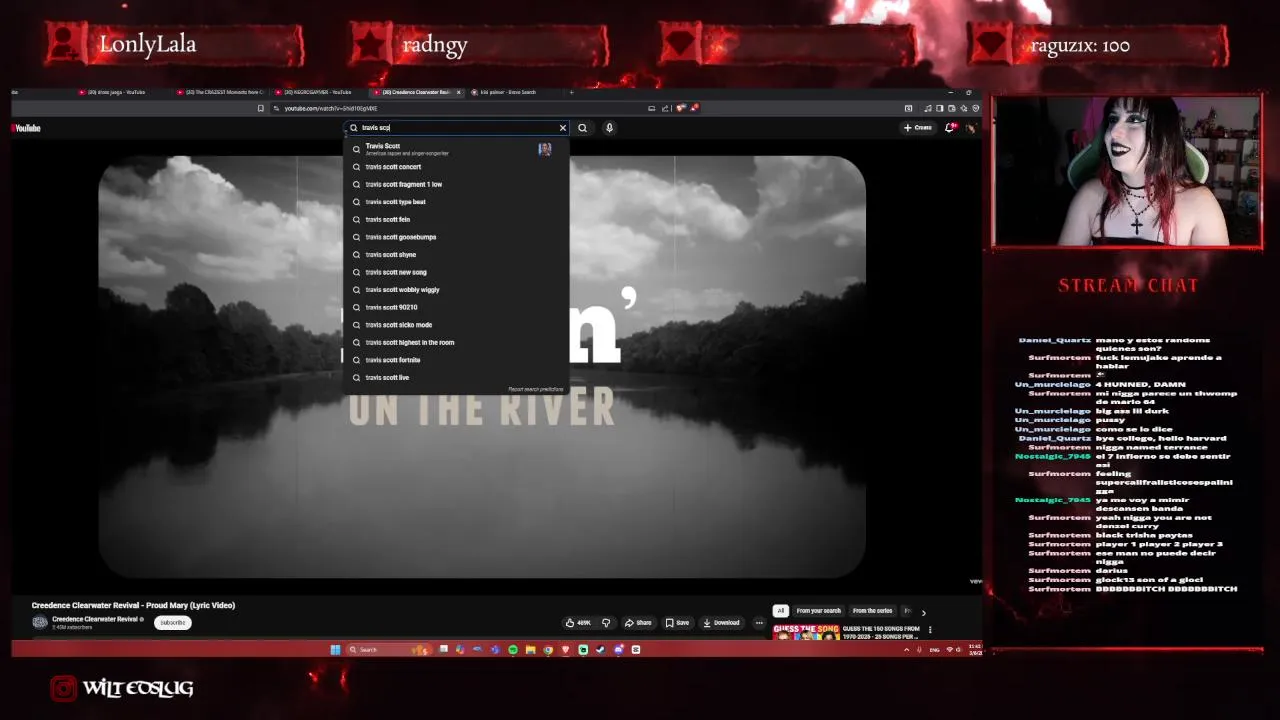Open a new browser tab
Viewport: 1280px width, 720px height.
click(x=571, y=92)
